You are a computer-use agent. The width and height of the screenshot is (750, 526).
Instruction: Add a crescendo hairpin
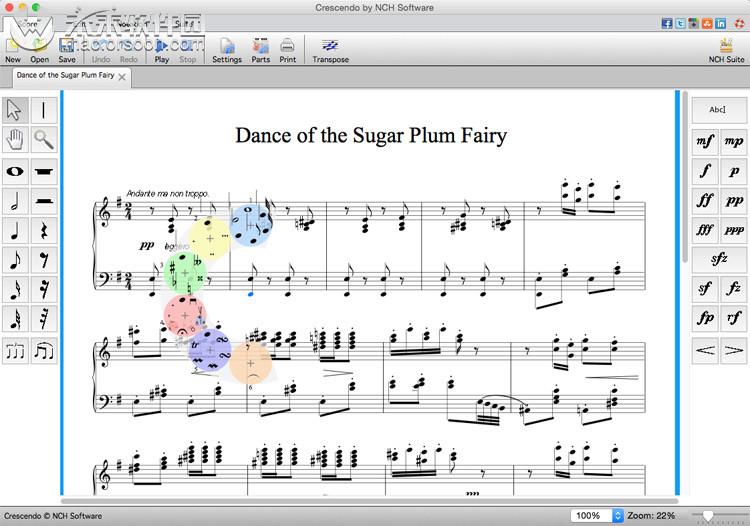coord(705,351)
